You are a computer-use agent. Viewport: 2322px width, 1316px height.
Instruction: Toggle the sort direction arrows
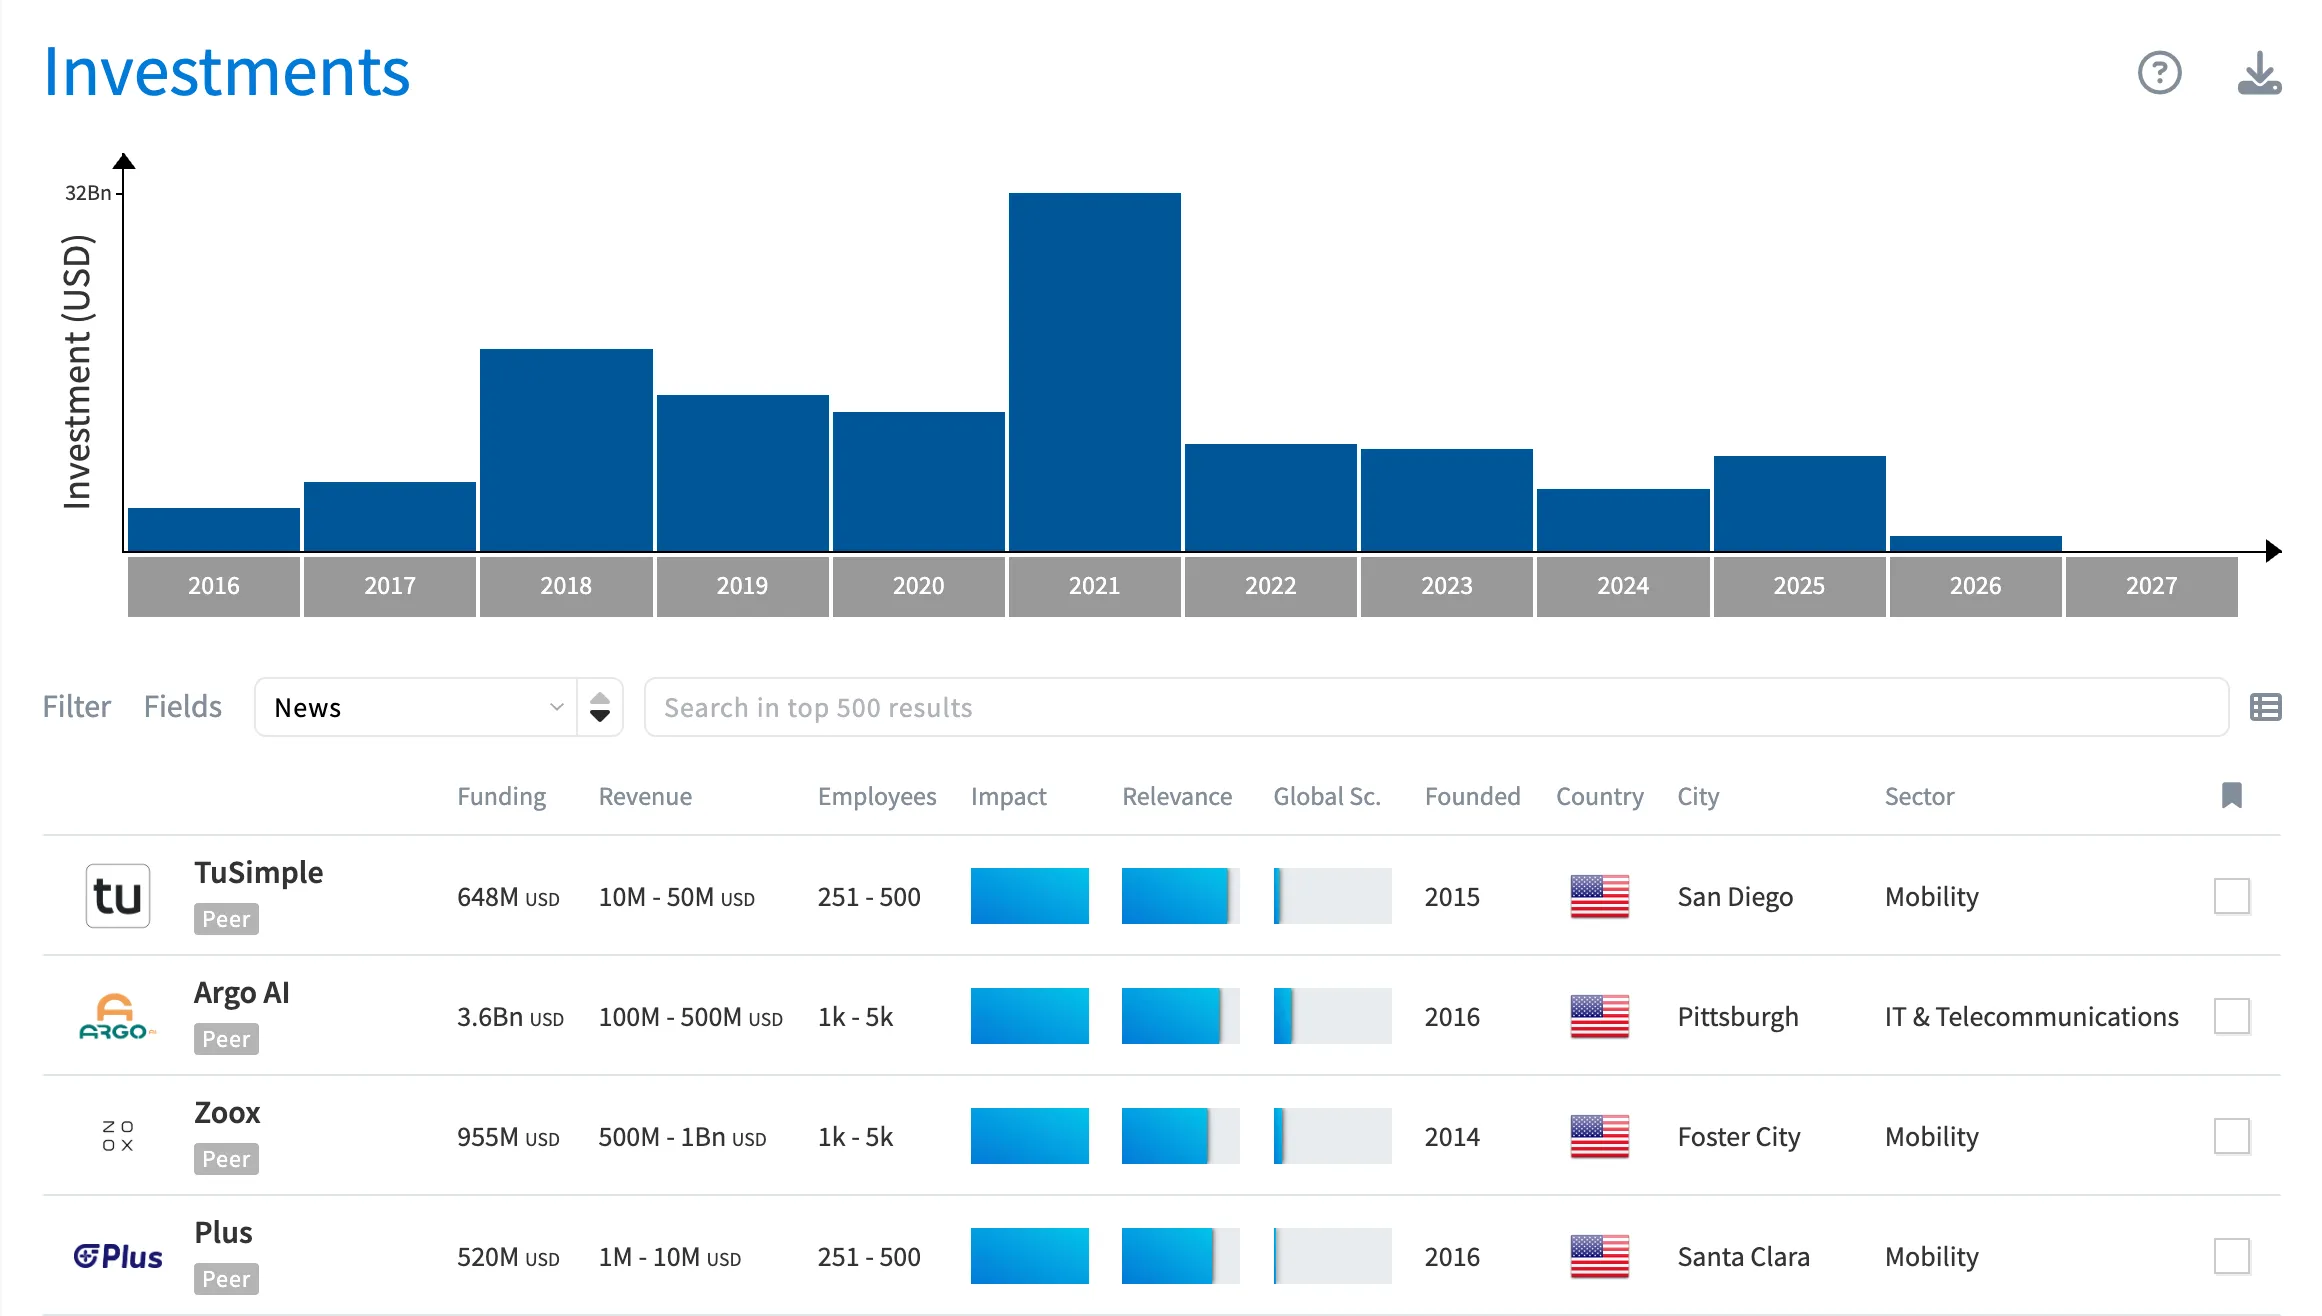600,707
